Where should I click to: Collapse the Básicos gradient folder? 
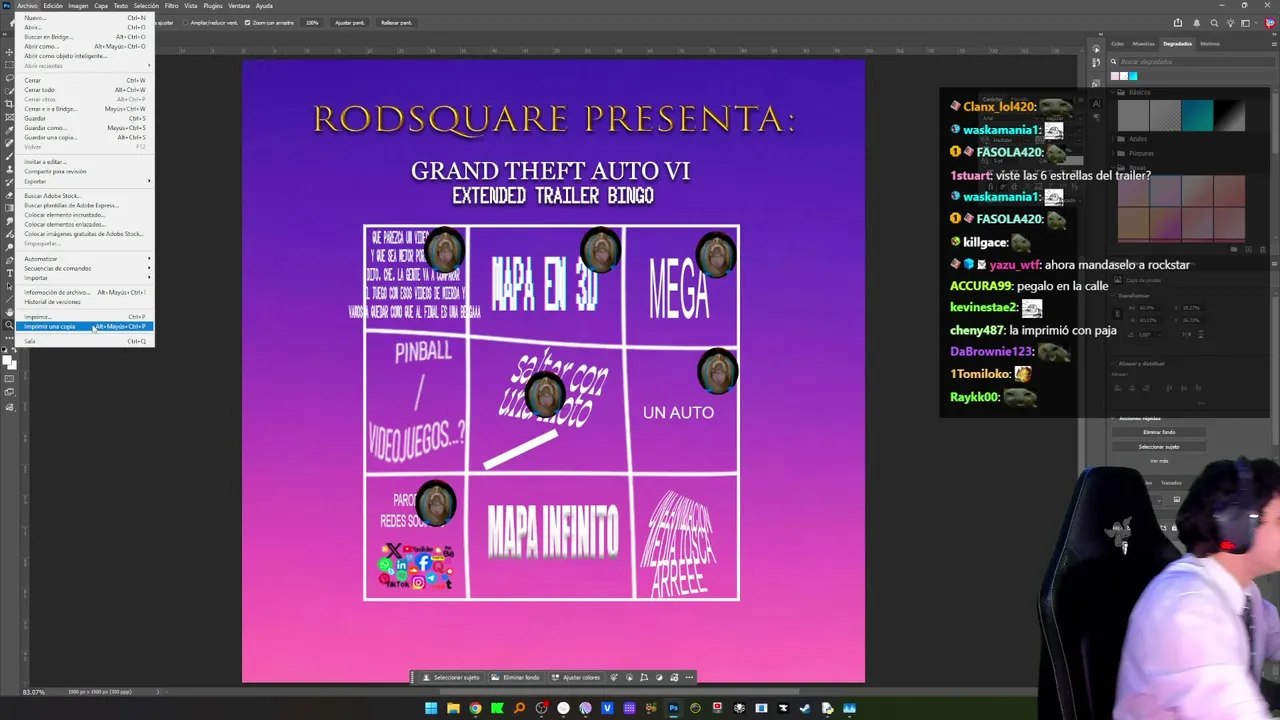tap(1113, 92)
